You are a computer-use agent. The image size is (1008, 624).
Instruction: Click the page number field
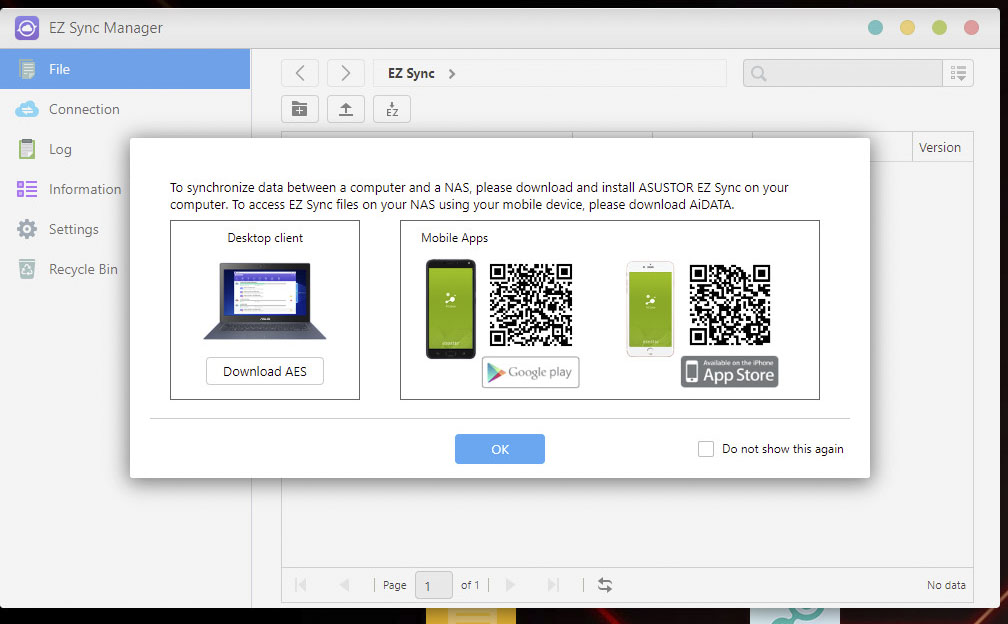click(434, 585)
